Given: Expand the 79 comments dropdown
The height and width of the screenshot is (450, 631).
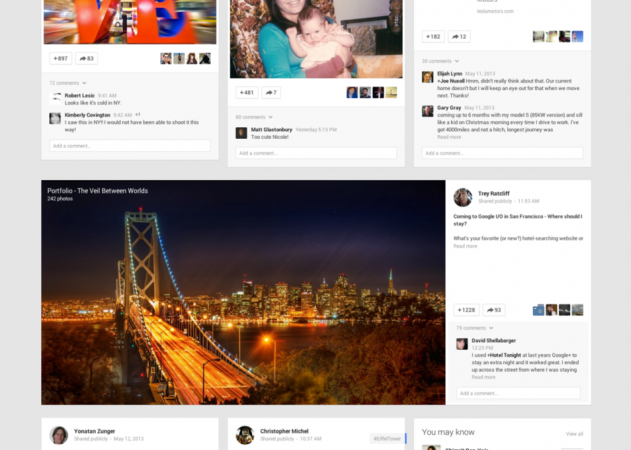Looking at the screenshot, I should 475,328.
